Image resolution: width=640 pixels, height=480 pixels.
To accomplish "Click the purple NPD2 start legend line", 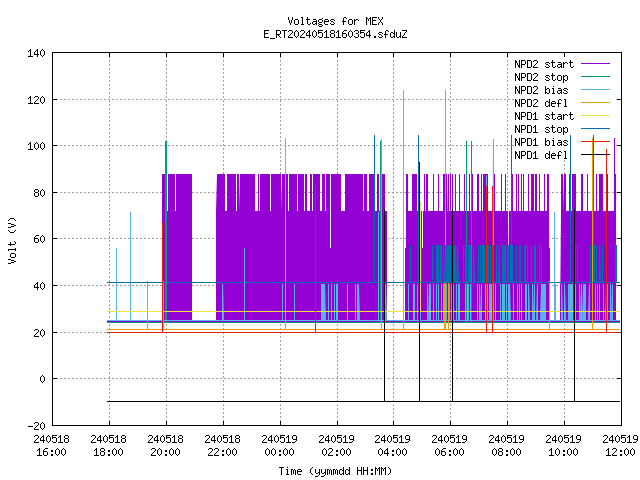I will click(x=595, y=64).
